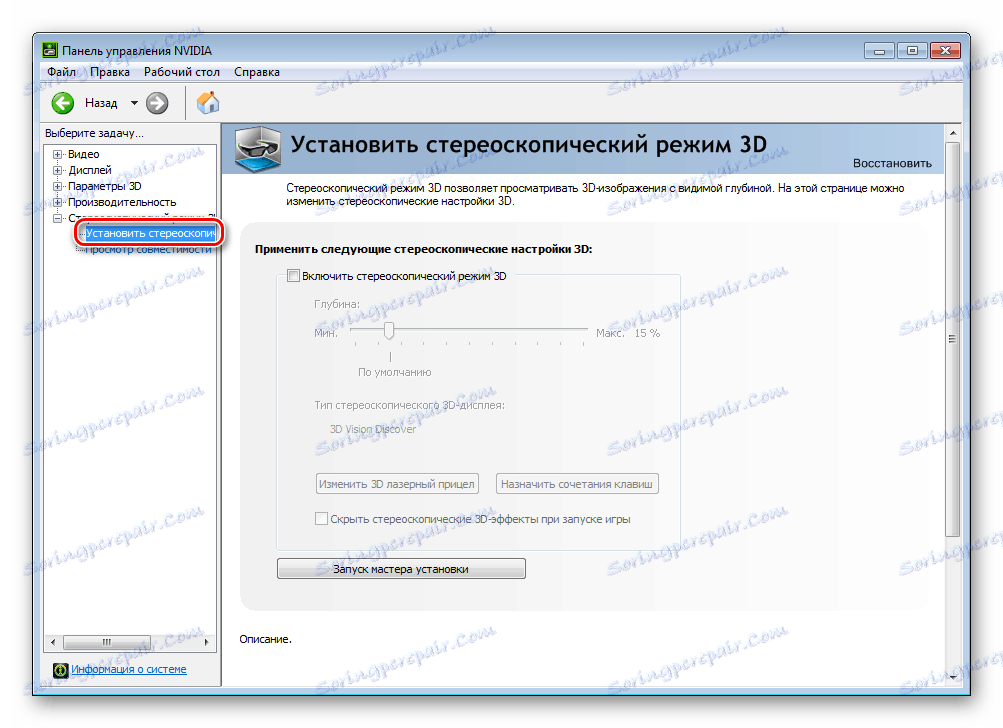Open Информация о системе link
The image size is (1003, 728).
click(x=129, y=669)
